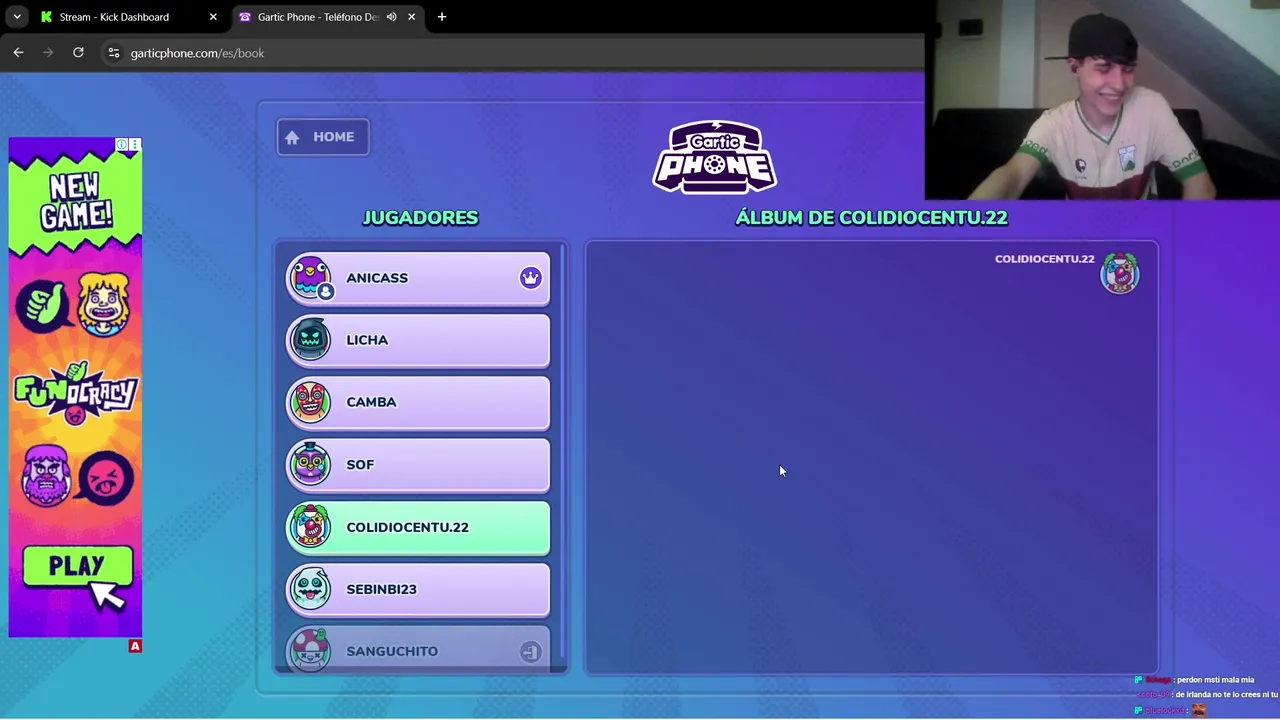This screenshot has width=1280, height=720.
Task: Select player ANICASS in the list
Action: tap(418, 278)
